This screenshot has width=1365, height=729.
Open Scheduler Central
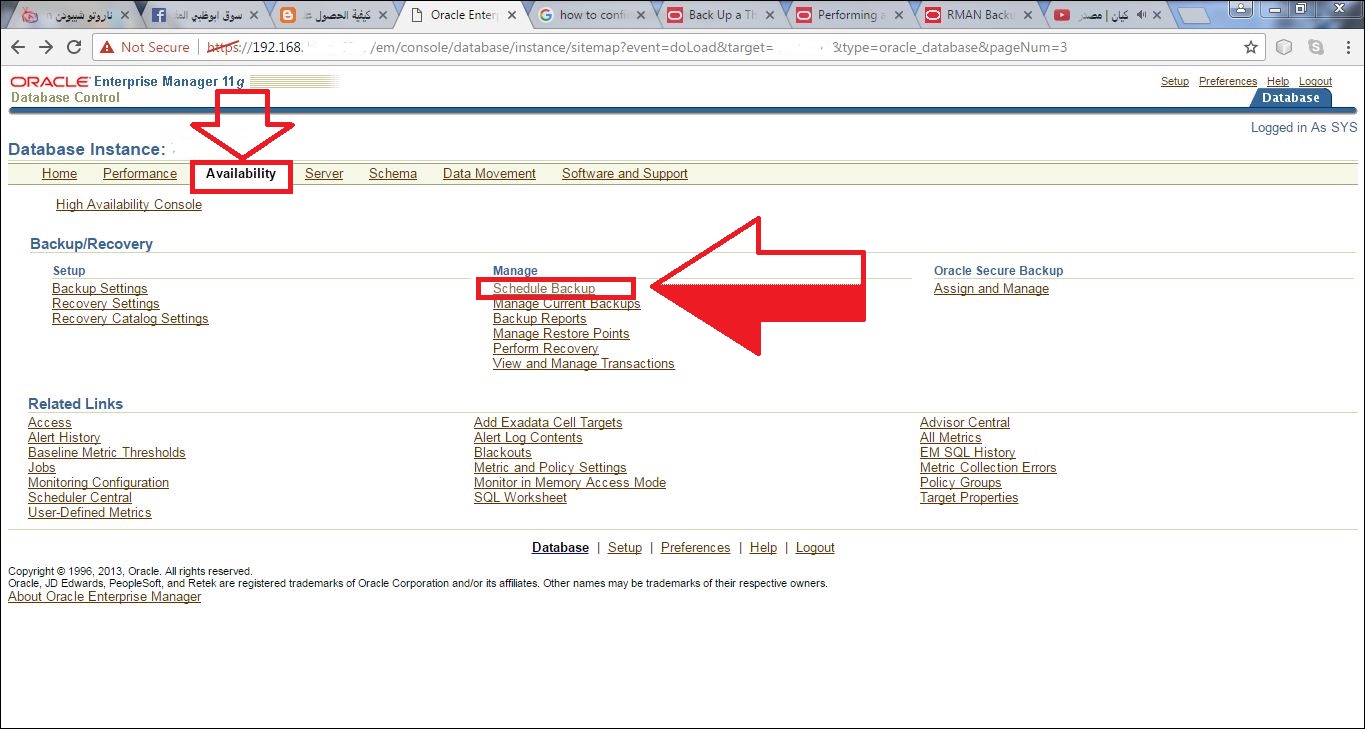pyautogui.click(x=80, y=498)
